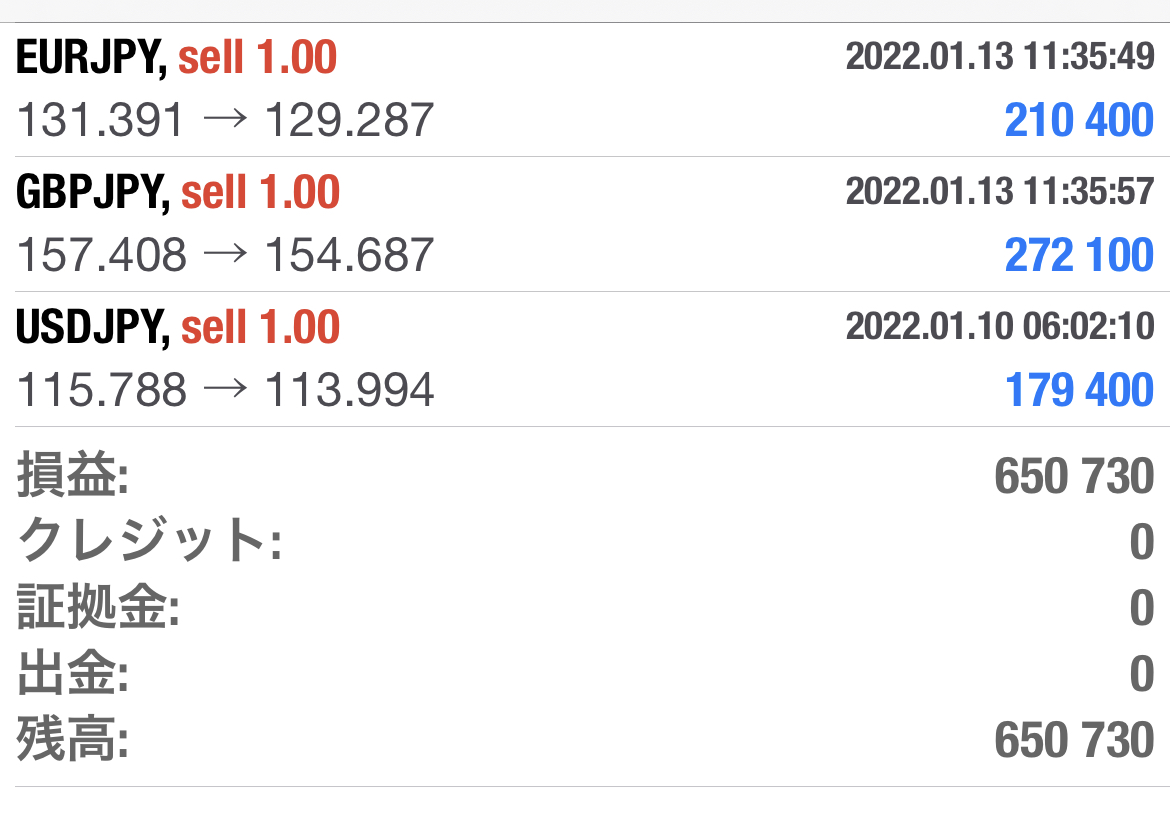Tap the GBPJPY price range 157.408 to 154.687
Viewport: 1170px width, 818px height.
(x=226, y=256)
